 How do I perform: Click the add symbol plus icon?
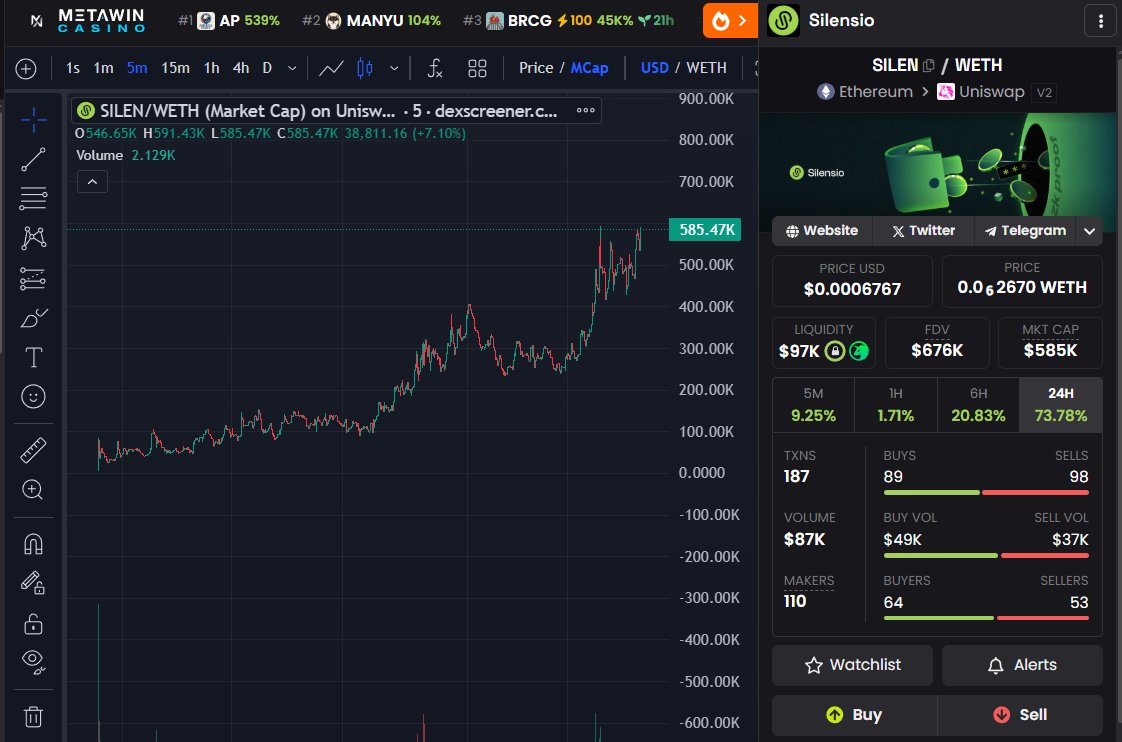pos(26,69)
